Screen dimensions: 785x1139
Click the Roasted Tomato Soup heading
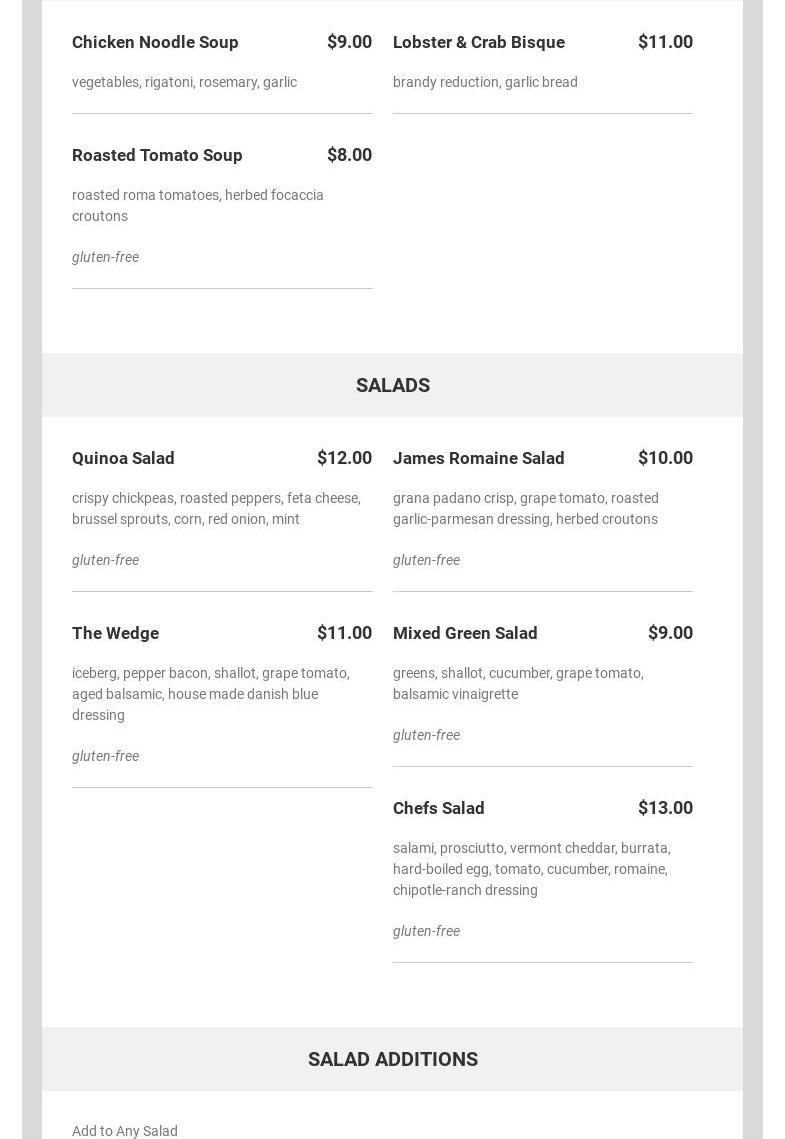pos(157,155)
